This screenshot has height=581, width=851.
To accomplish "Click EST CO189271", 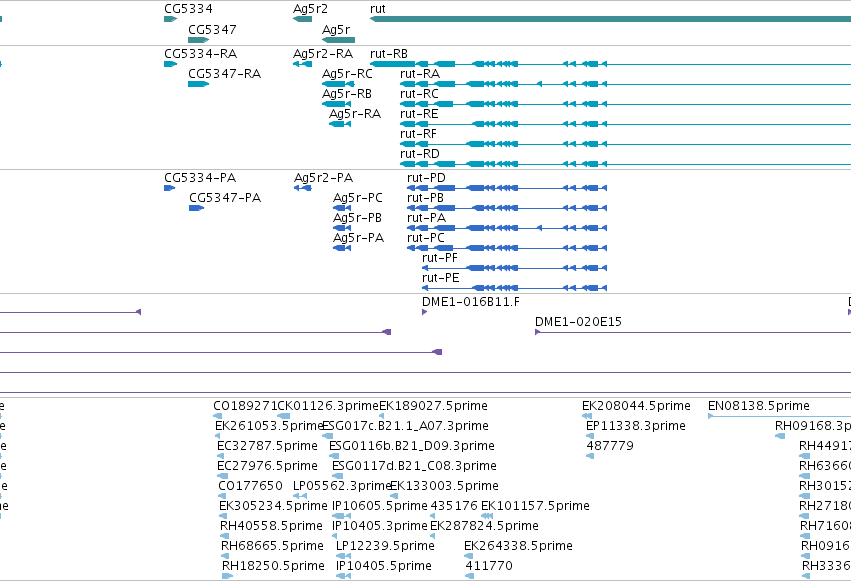I will coord(245,406).
